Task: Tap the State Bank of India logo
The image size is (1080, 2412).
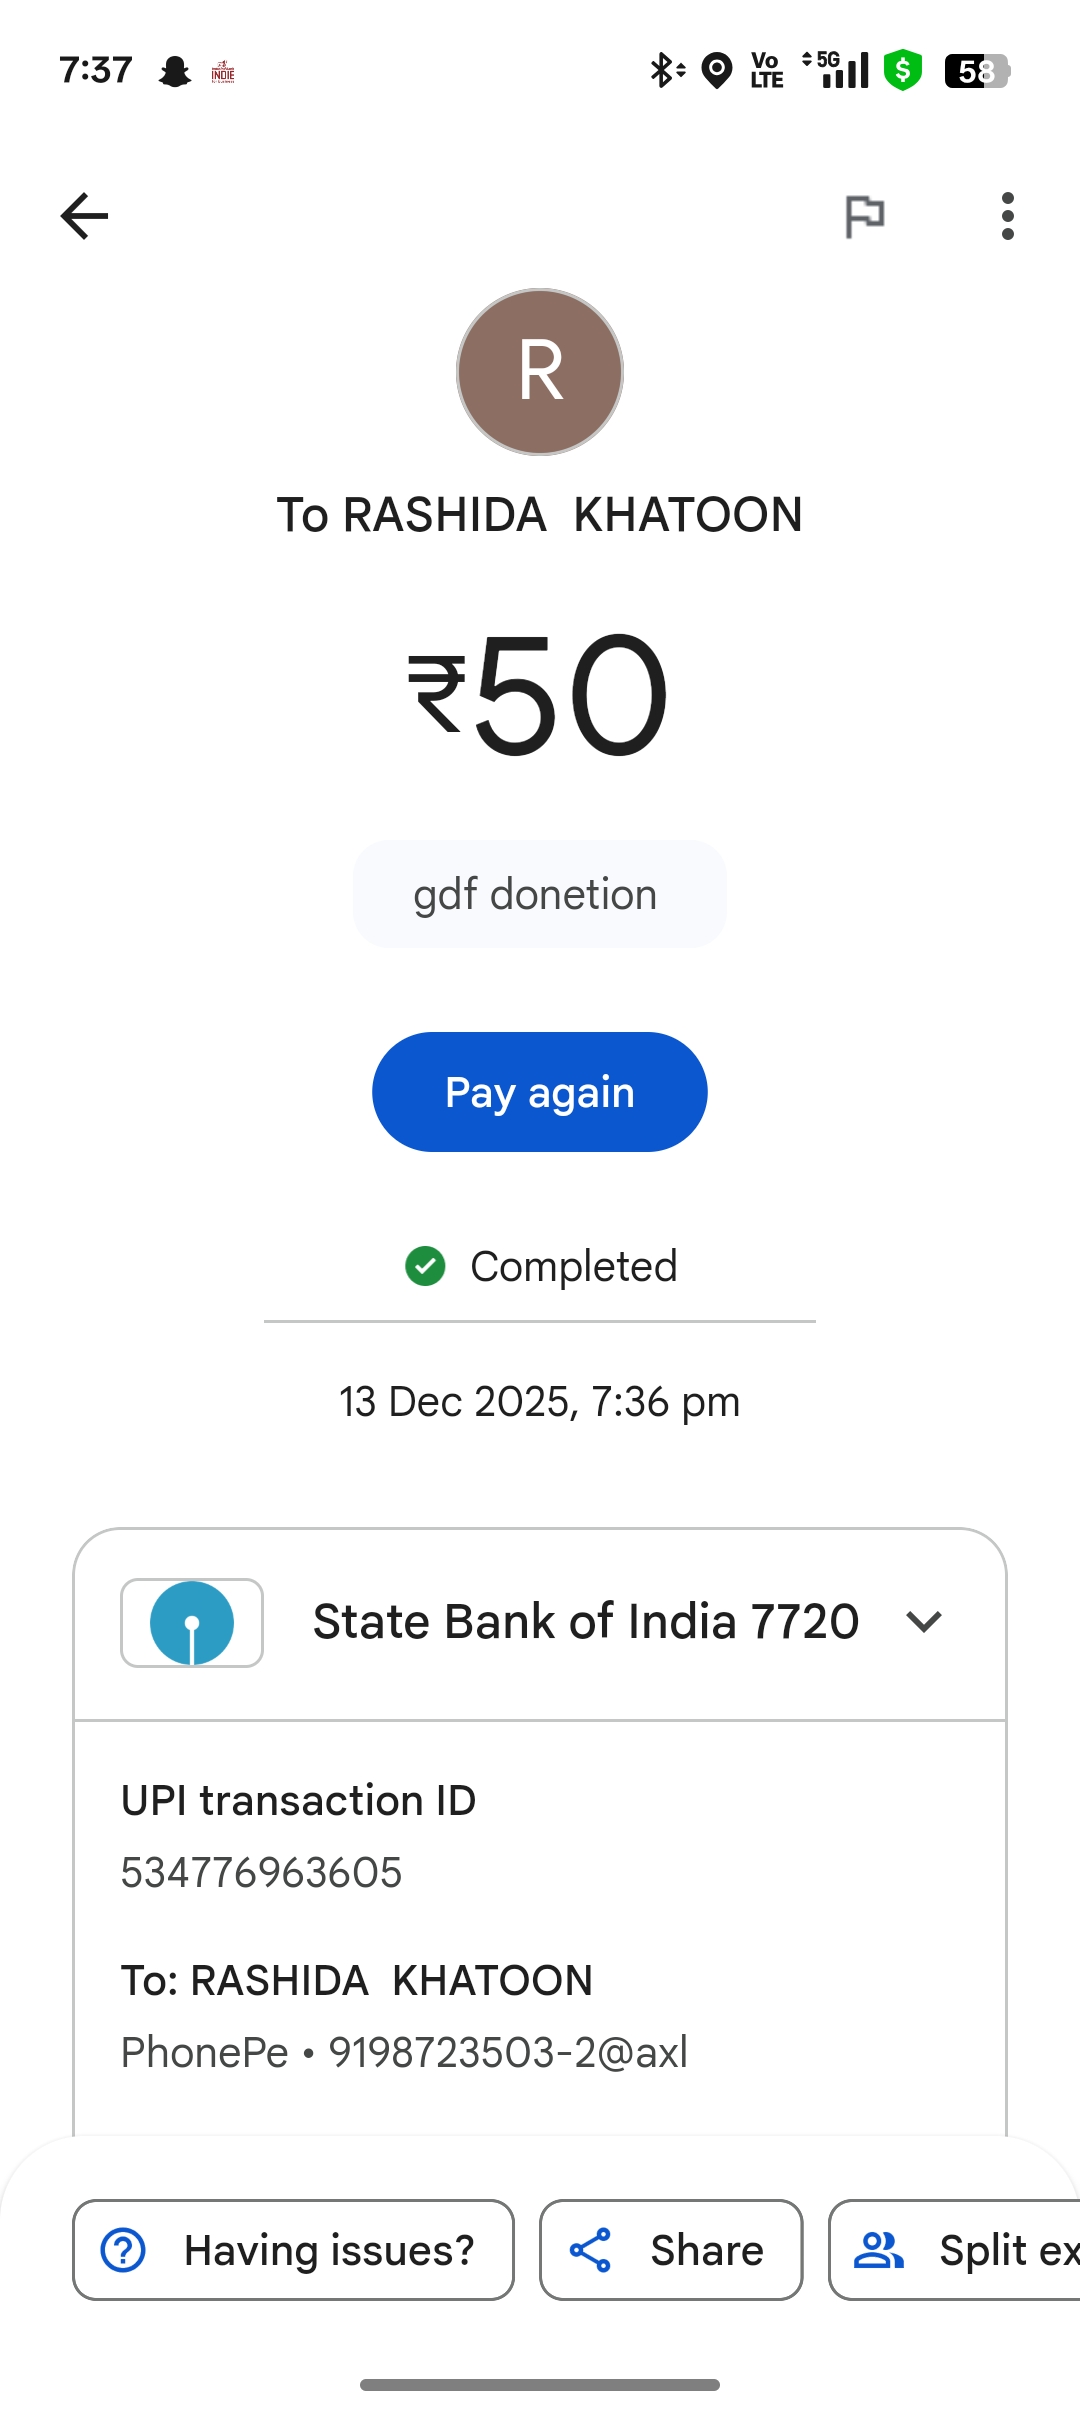Action: [192, 1622]
